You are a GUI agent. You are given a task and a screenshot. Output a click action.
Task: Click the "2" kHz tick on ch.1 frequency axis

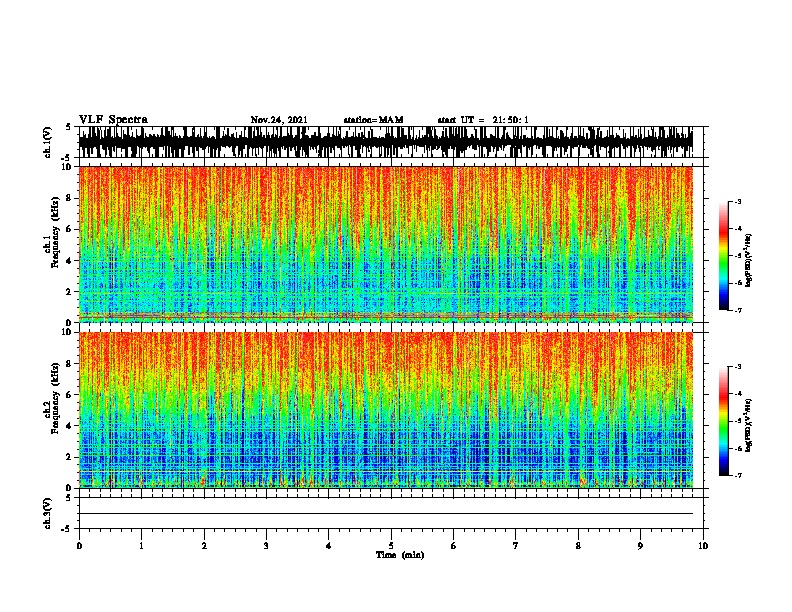tap(70, 292)
